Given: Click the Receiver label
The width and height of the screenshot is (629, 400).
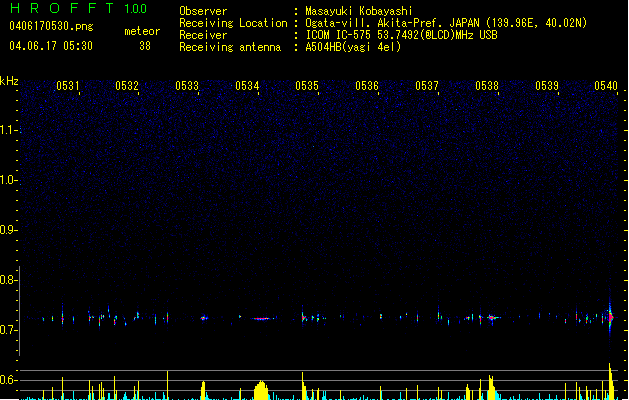Looking at the screenshot, I should (203, 35).
